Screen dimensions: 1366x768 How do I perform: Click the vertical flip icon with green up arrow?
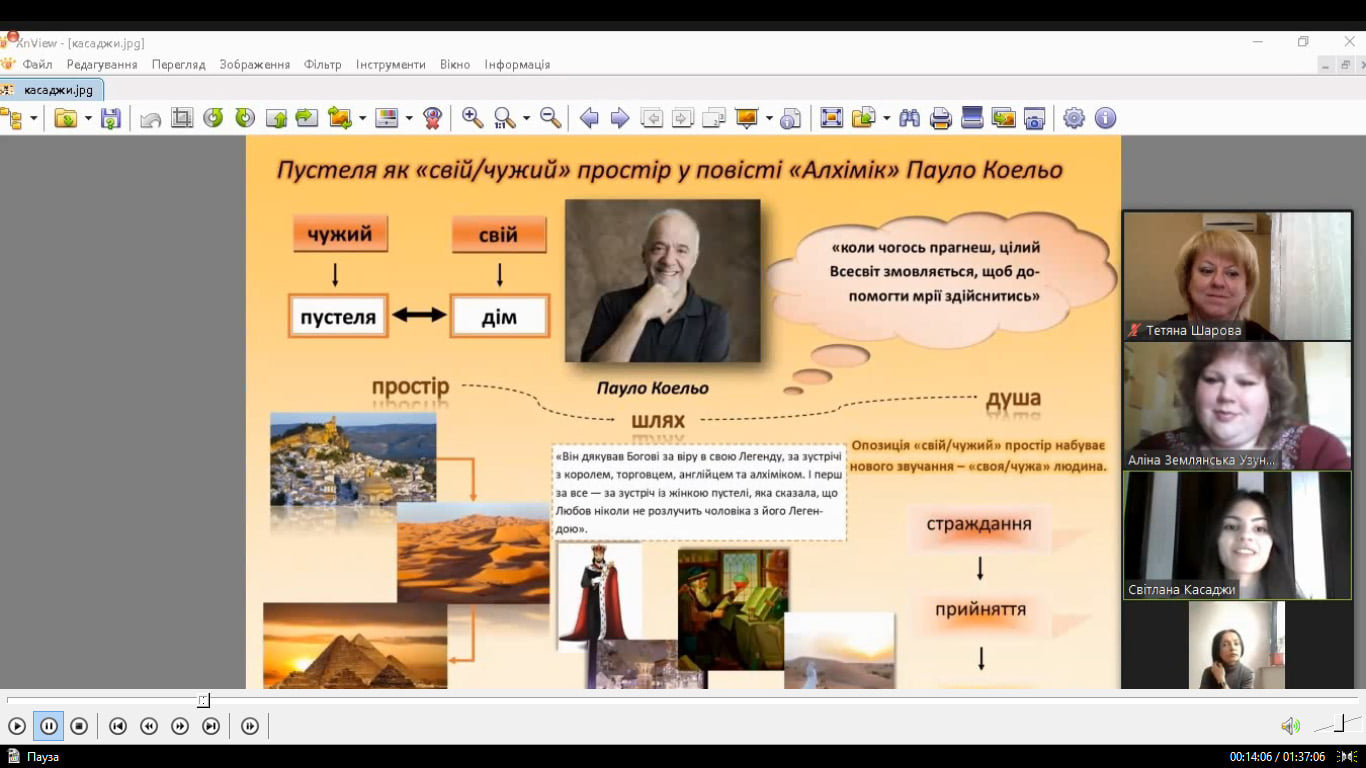(x=277, y=118)
